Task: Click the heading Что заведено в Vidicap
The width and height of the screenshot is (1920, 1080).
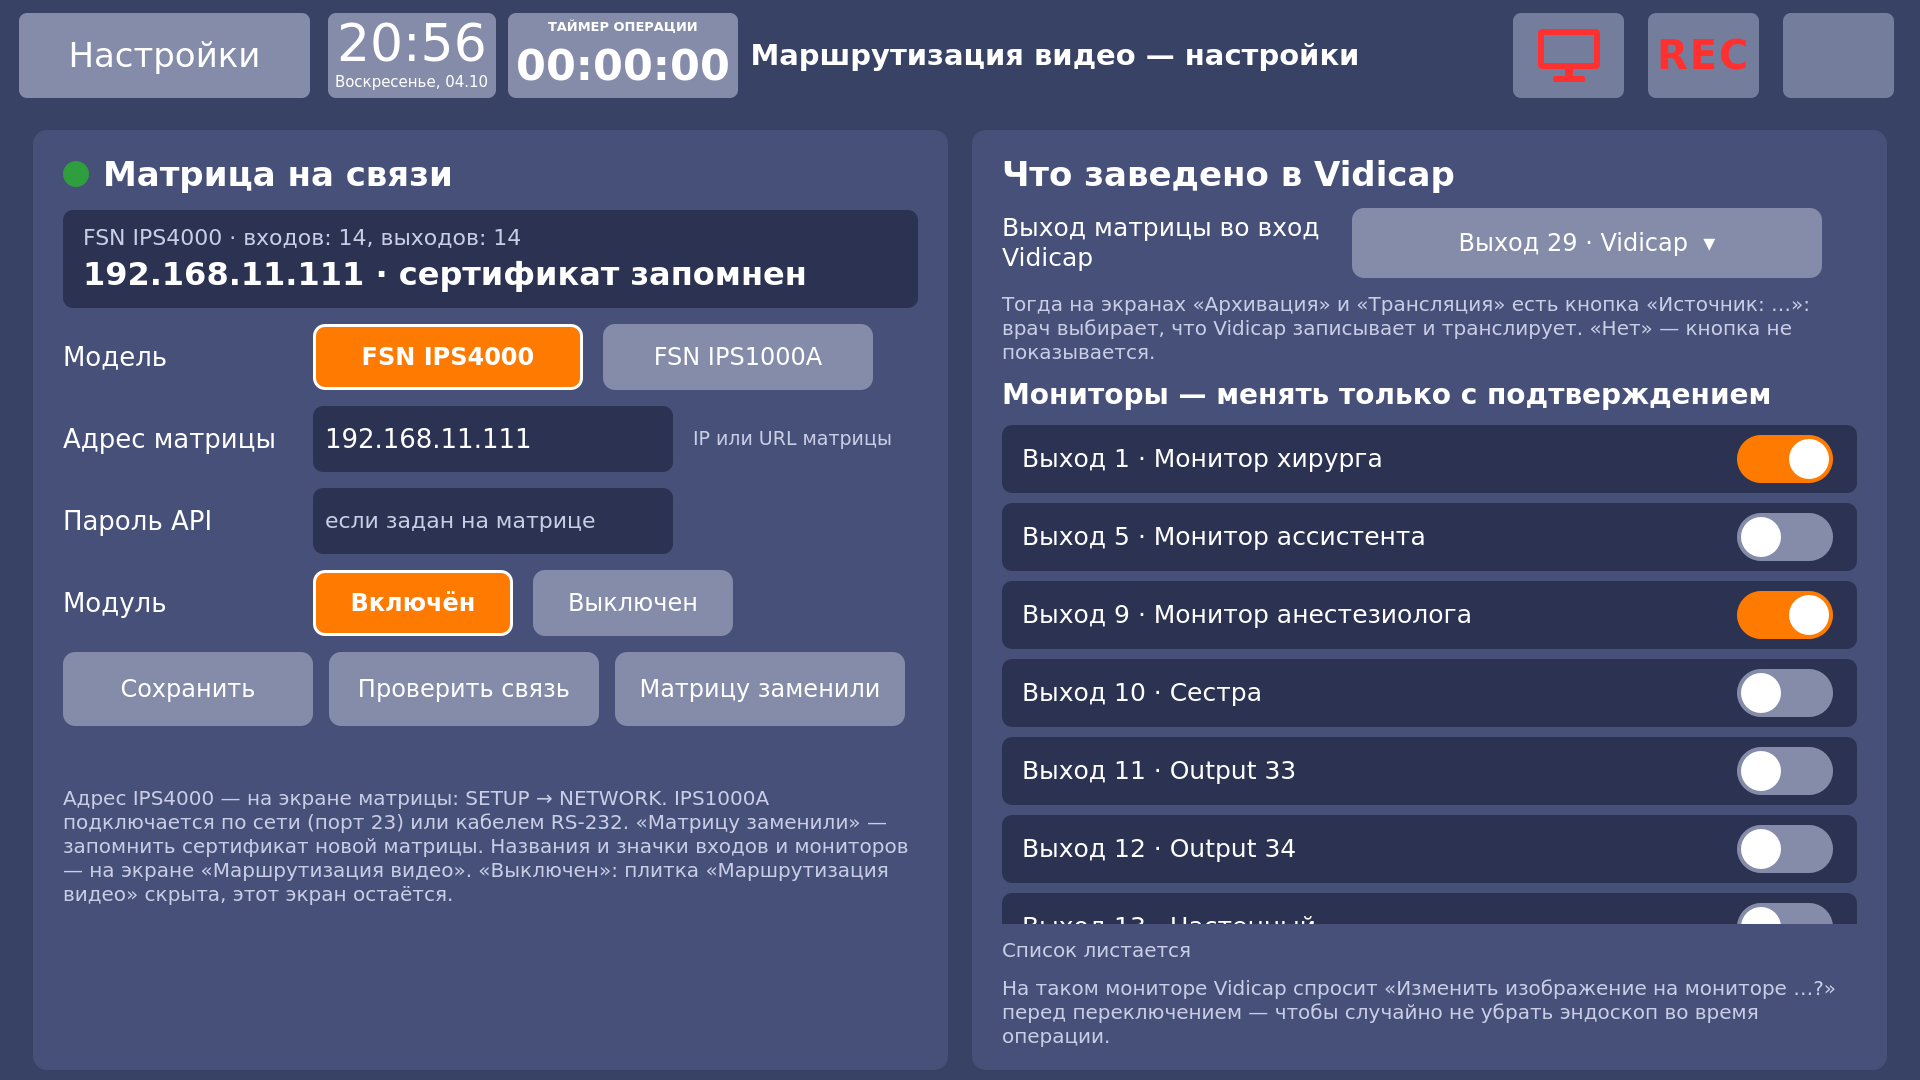Action: pyautogui.click(x=1228, y=174)
